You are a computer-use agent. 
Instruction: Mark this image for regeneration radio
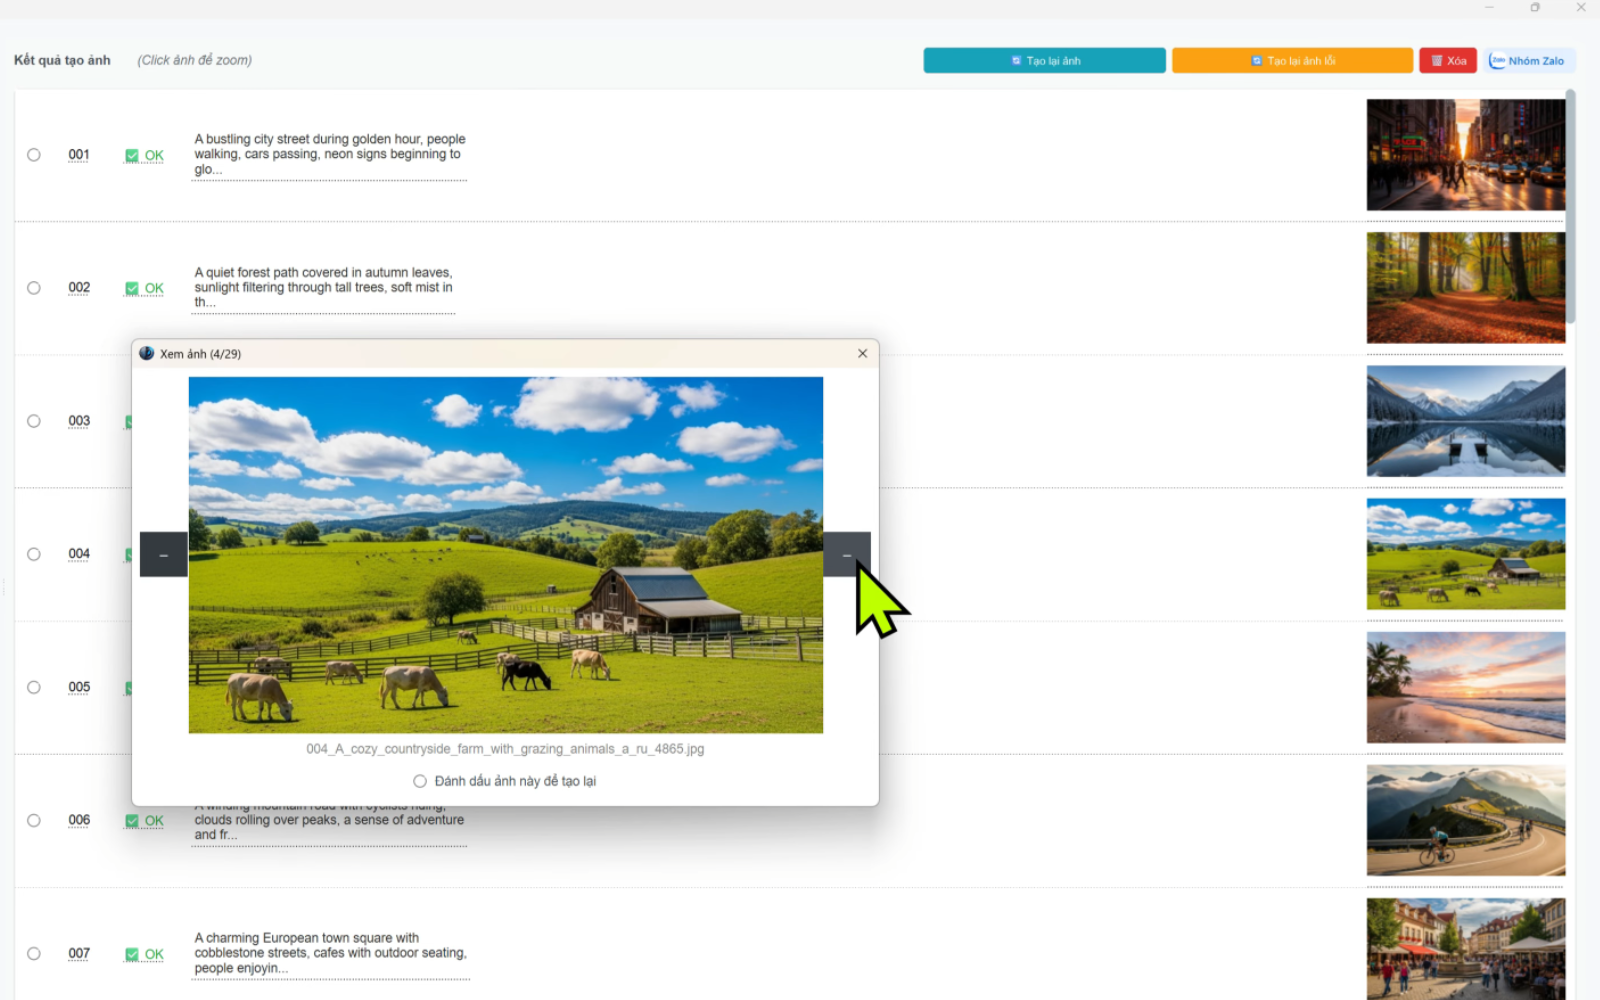(x=420, y=781)
